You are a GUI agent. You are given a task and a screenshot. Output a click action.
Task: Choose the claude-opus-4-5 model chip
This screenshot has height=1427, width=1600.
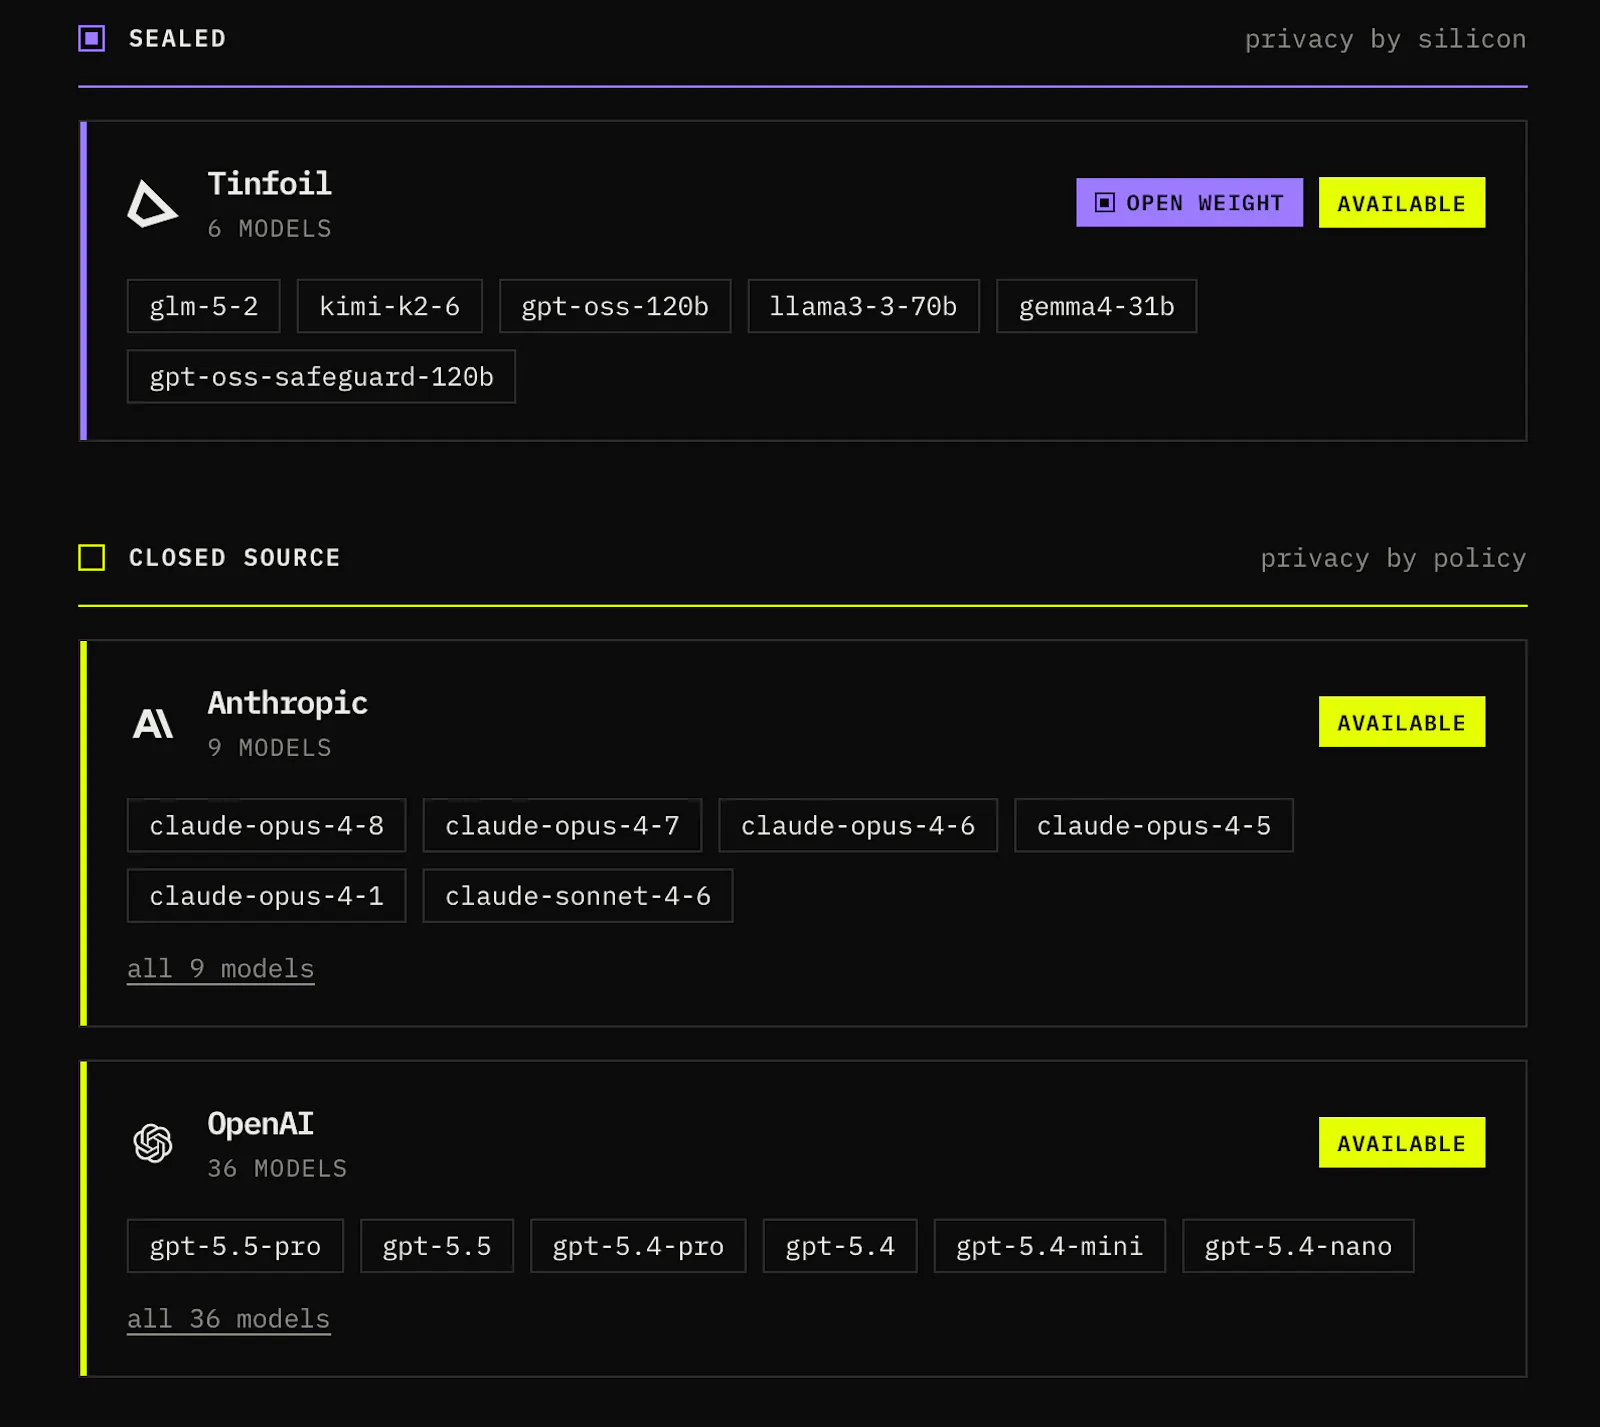1154,826
